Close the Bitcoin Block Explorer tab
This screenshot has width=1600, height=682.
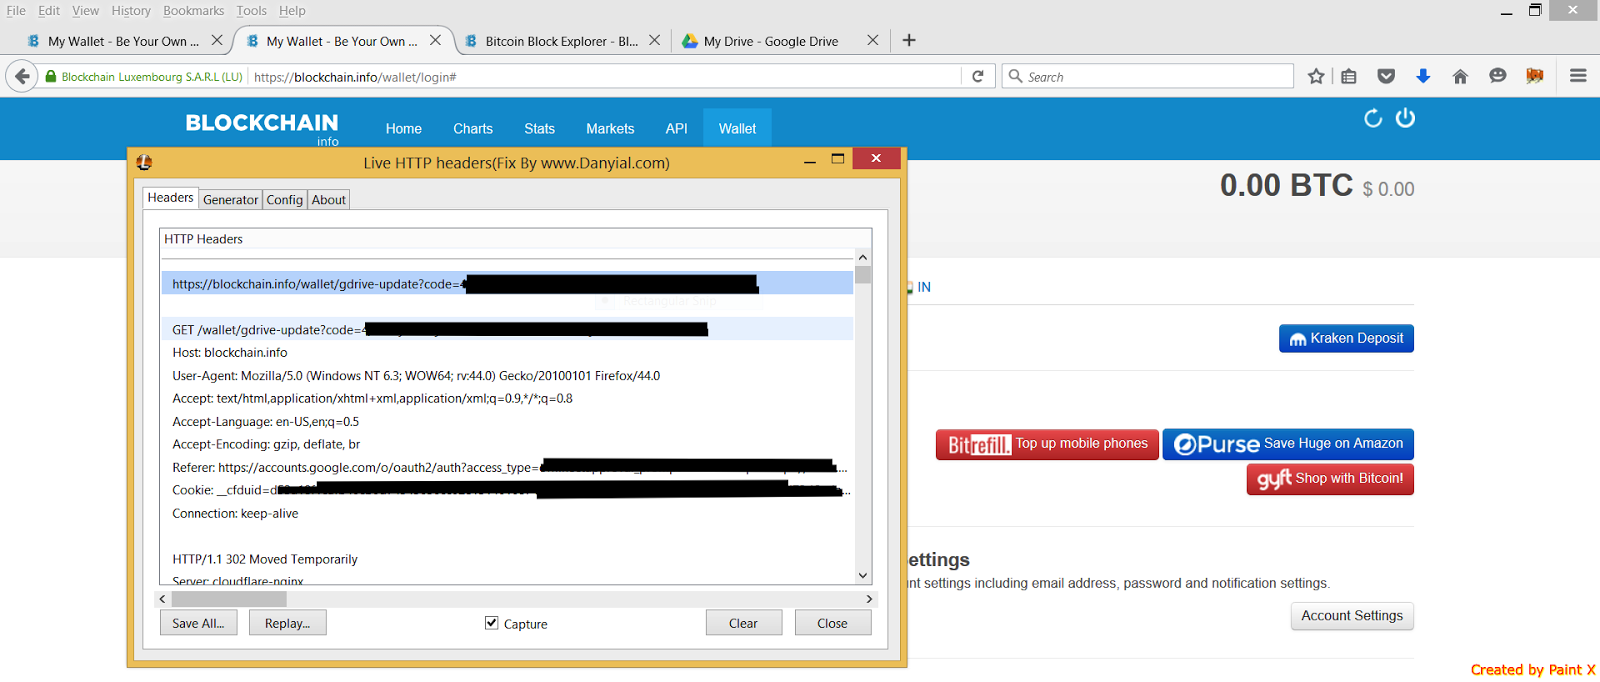click(x=654, y=40)
